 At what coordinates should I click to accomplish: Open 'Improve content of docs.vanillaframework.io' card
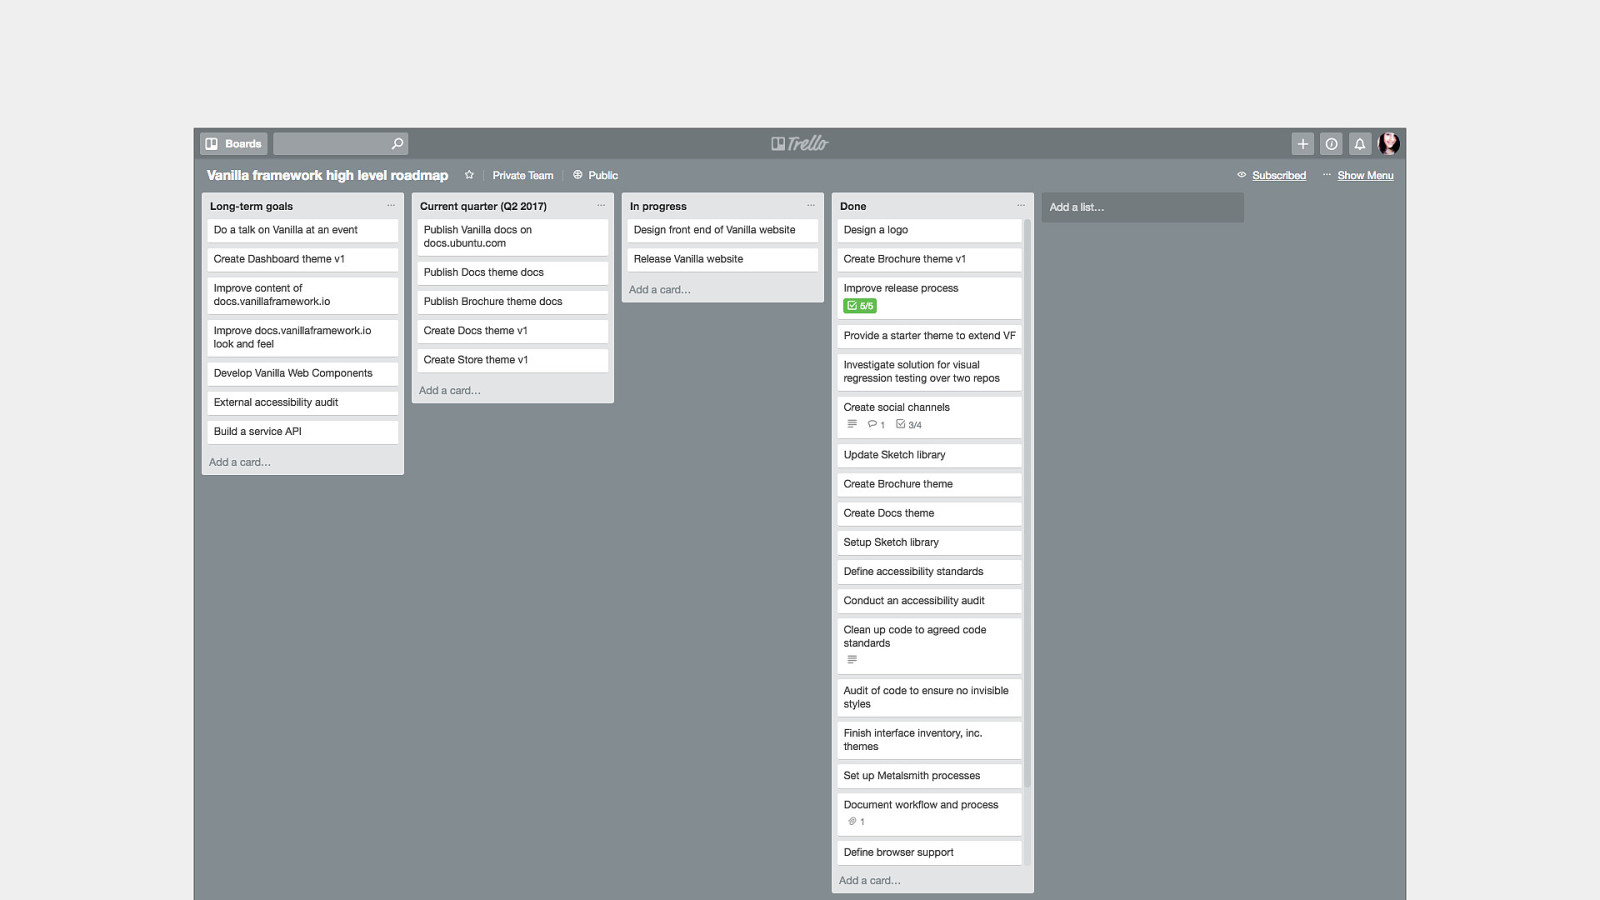302,295
